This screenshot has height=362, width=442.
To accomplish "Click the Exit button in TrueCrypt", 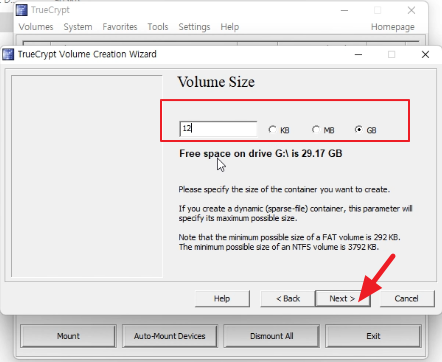I will coord(373,336).
